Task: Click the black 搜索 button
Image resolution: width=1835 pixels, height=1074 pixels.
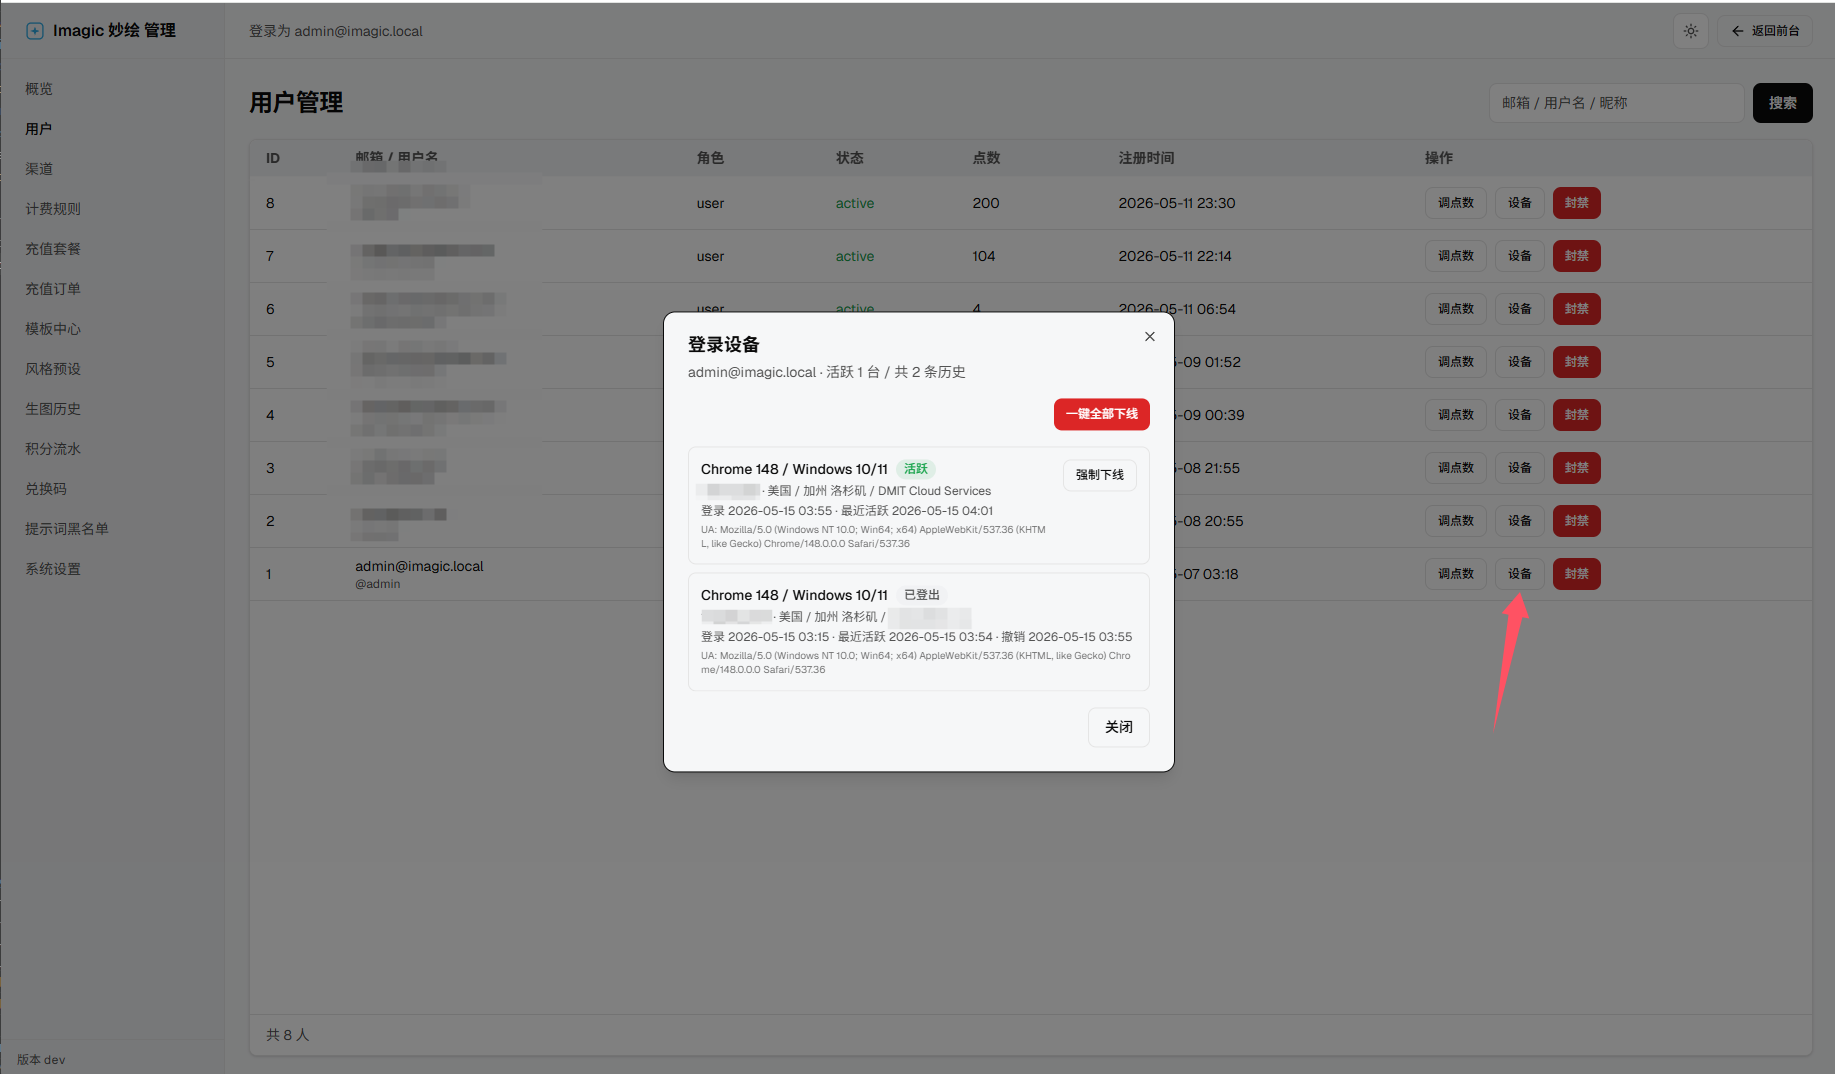Action: click(1783, 103)
